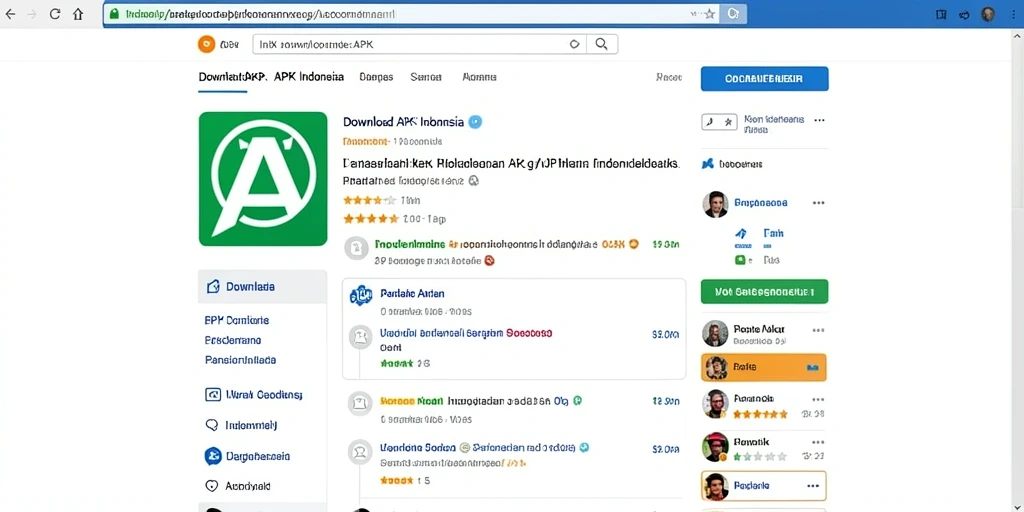
Task: Reload the page with the refresh icon
Action: [55, 14]
